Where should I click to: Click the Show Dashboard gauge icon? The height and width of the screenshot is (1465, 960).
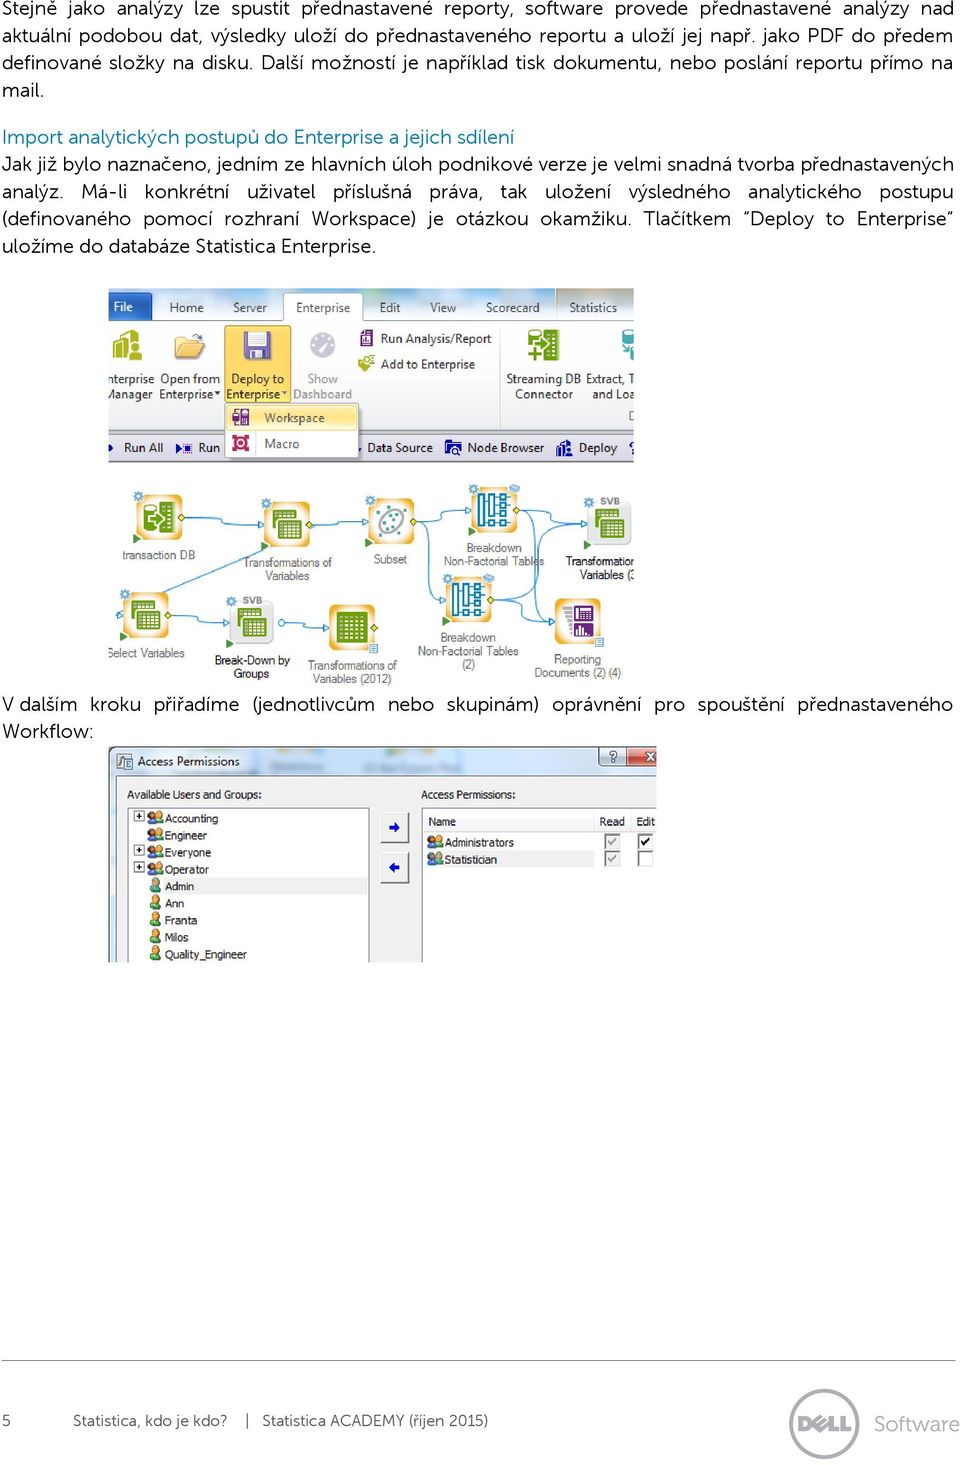(x=322, y=346)
